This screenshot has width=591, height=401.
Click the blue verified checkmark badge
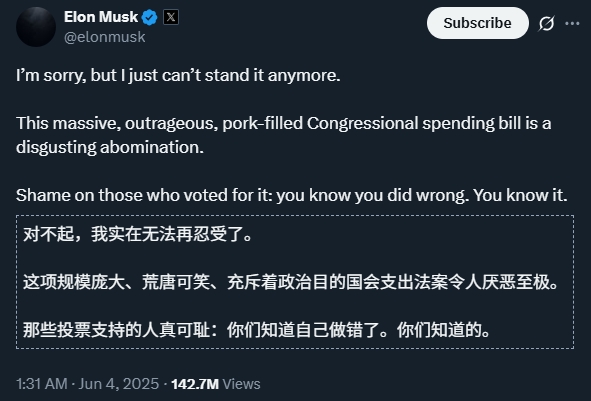click(x=150, y=17)
